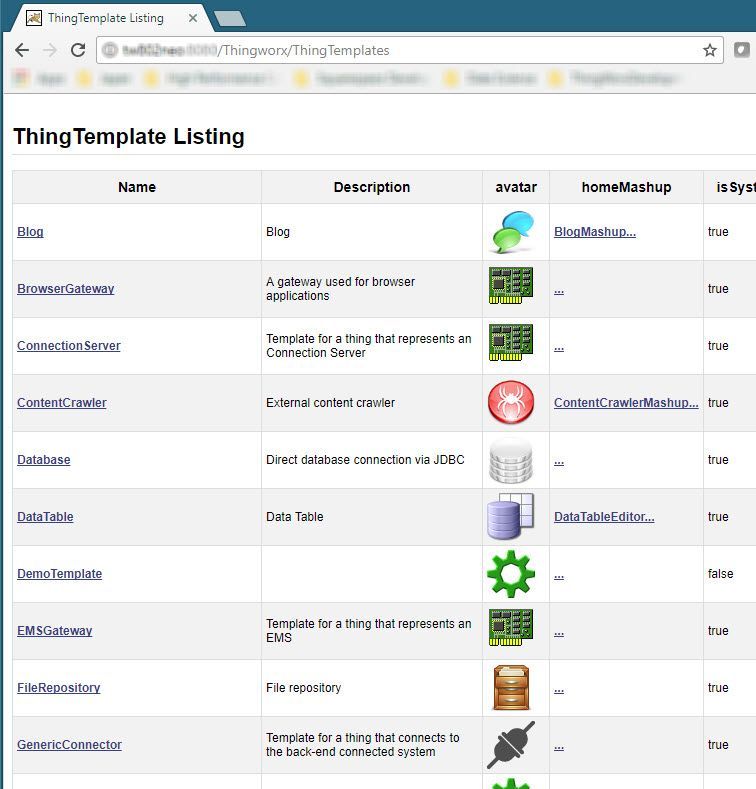Click the GenericConnector plug avatar icon
Screen dimensions: 756x789
click(511, 745)
